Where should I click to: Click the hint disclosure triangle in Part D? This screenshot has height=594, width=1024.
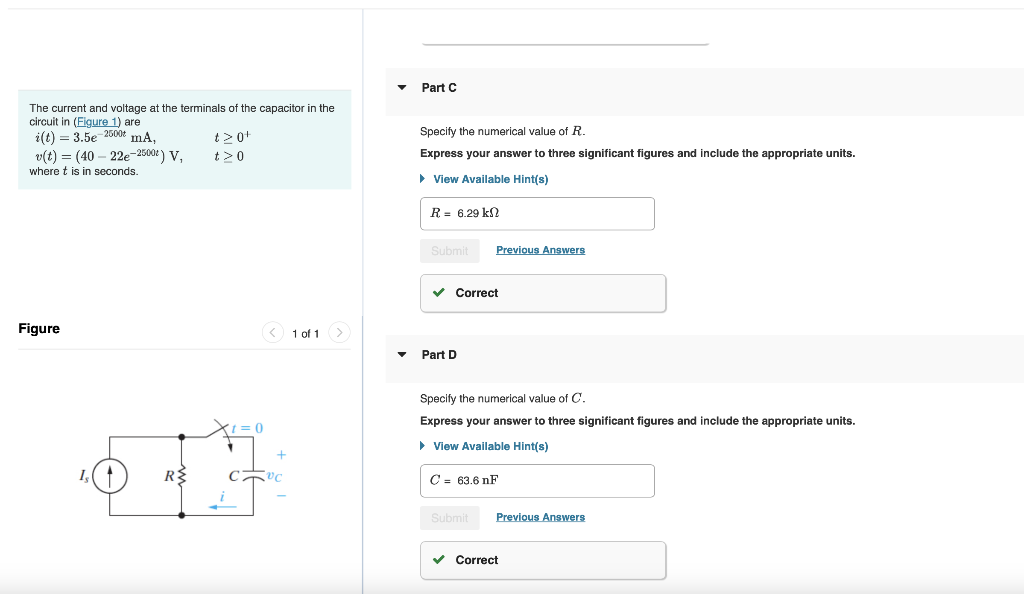coord(421,446)
